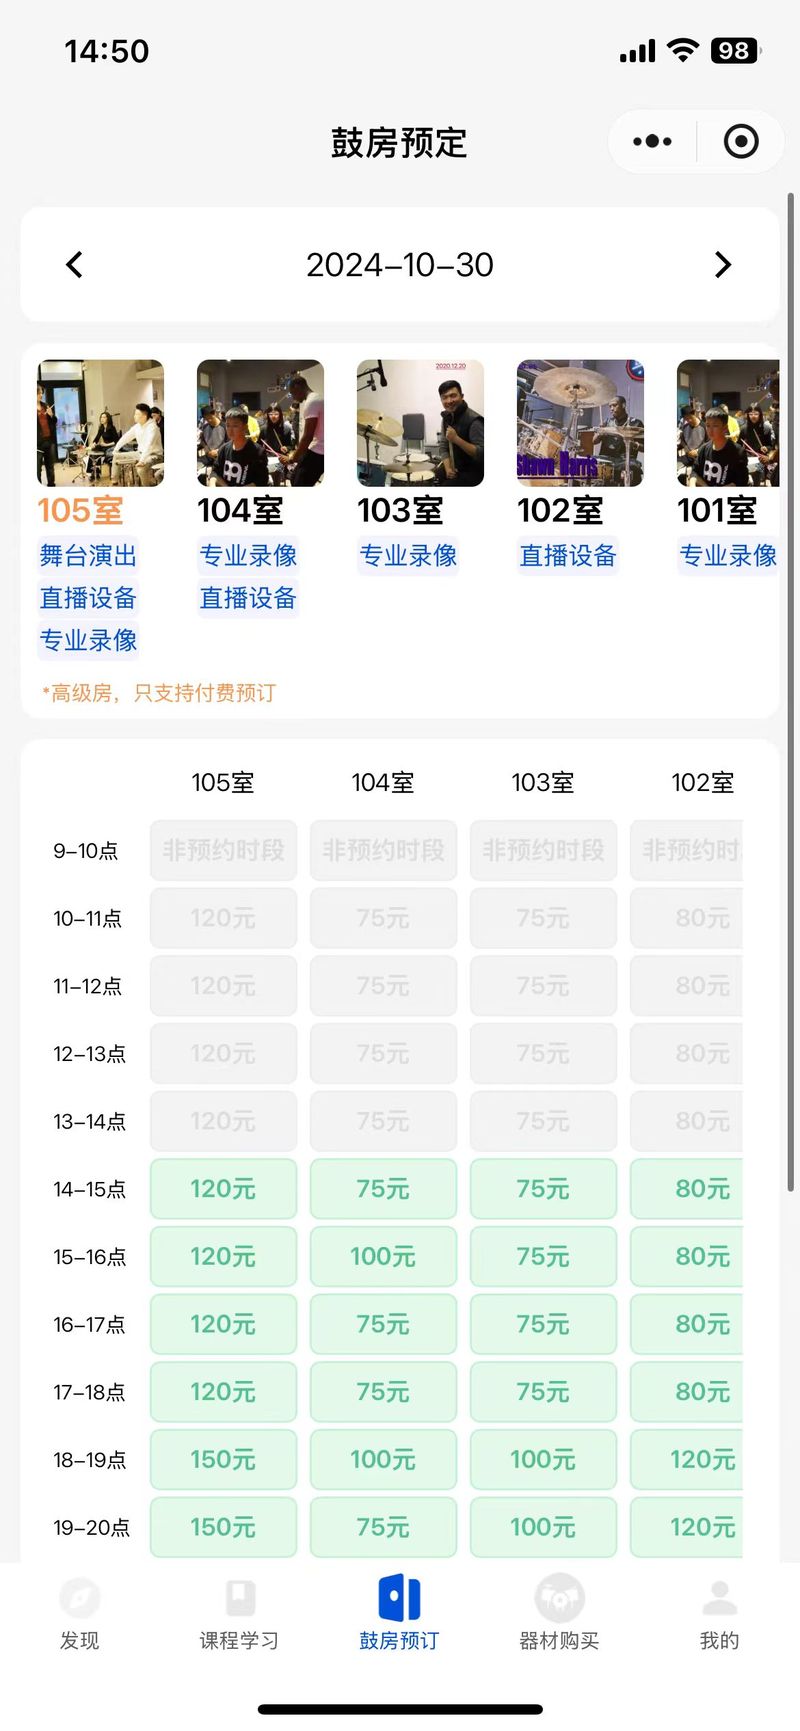Go to next date with right chevron

click(723, 265)
